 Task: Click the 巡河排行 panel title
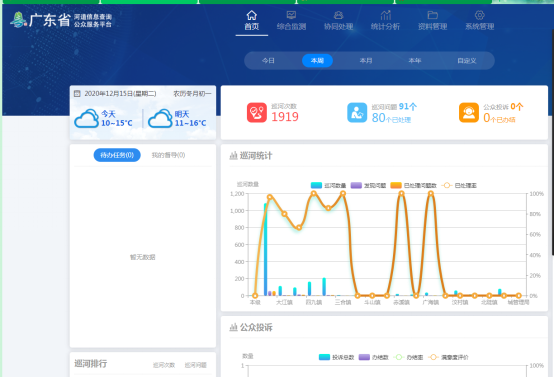coord(90,364)
